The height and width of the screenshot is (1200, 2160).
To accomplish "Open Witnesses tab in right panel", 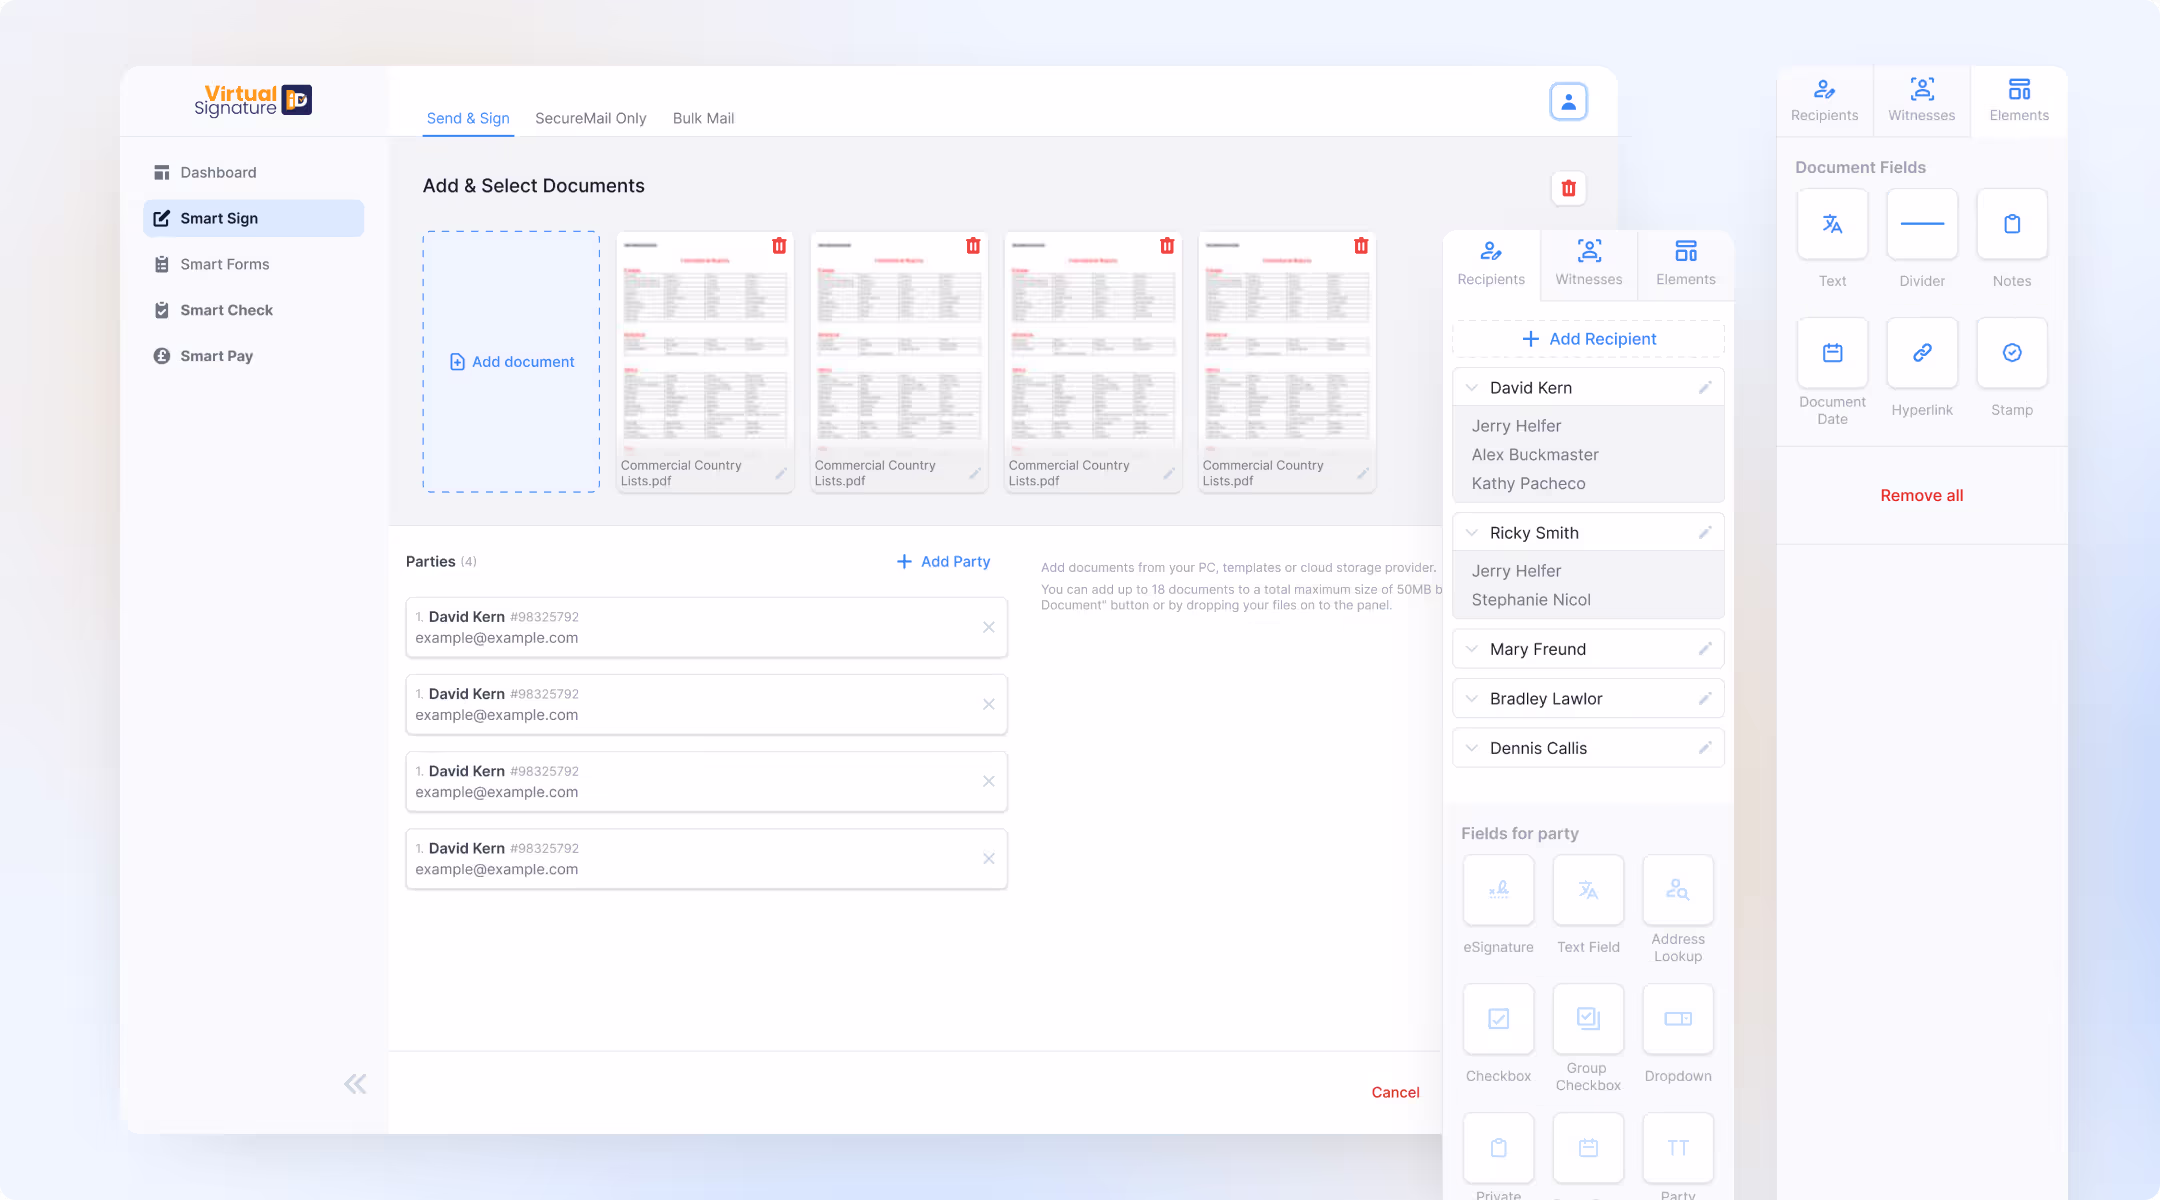I will [x=1921, y=100].
